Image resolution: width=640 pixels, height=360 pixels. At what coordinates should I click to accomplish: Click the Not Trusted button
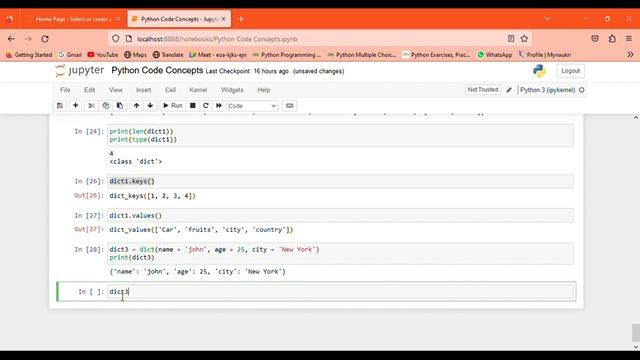point(483,90)
